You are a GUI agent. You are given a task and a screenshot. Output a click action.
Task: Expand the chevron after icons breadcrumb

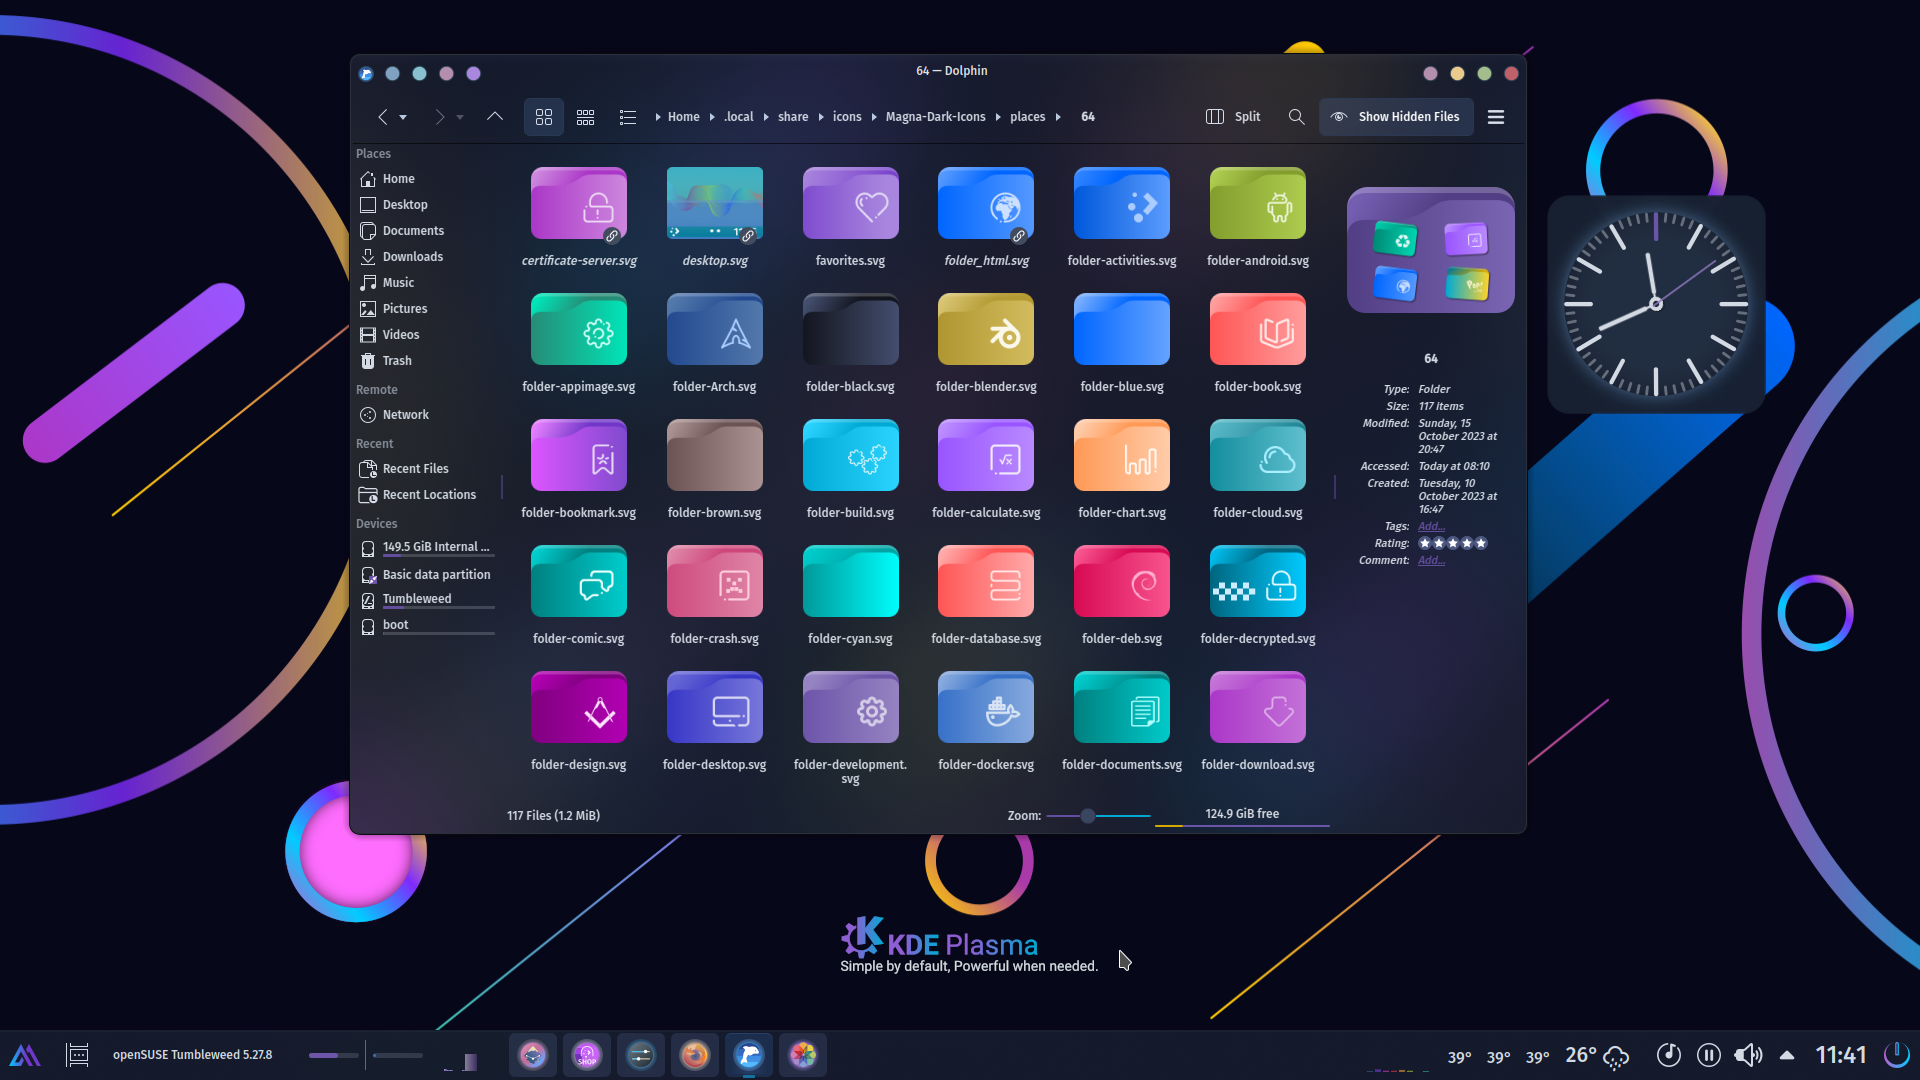point(874,117)
